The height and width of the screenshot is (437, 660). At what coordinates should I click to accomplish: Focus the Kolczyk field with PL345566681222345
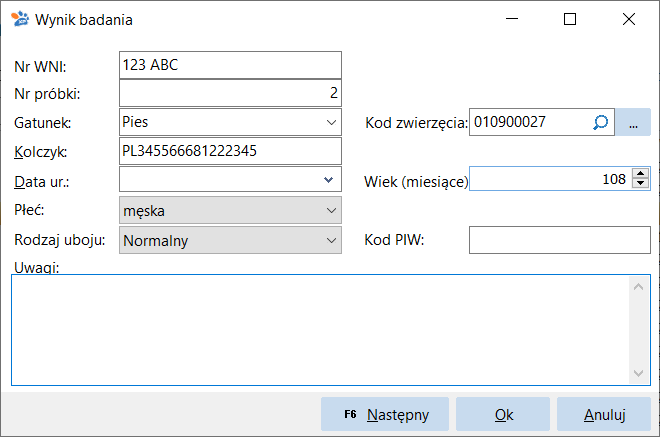tap(230, 151)
